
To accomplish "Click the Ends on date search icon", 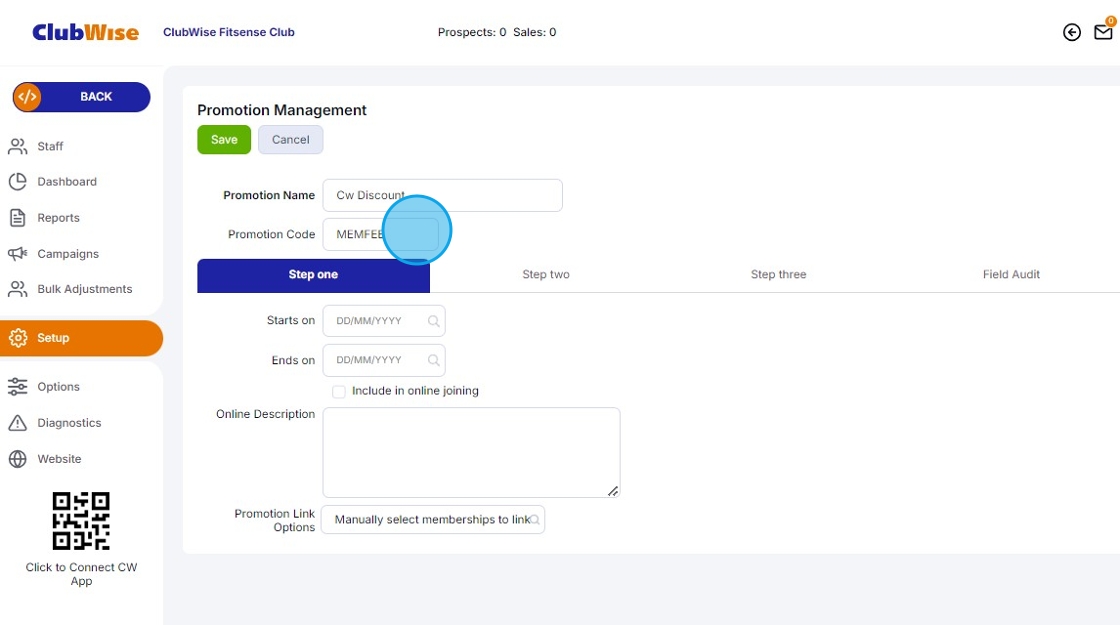I will tap(434, 360).
